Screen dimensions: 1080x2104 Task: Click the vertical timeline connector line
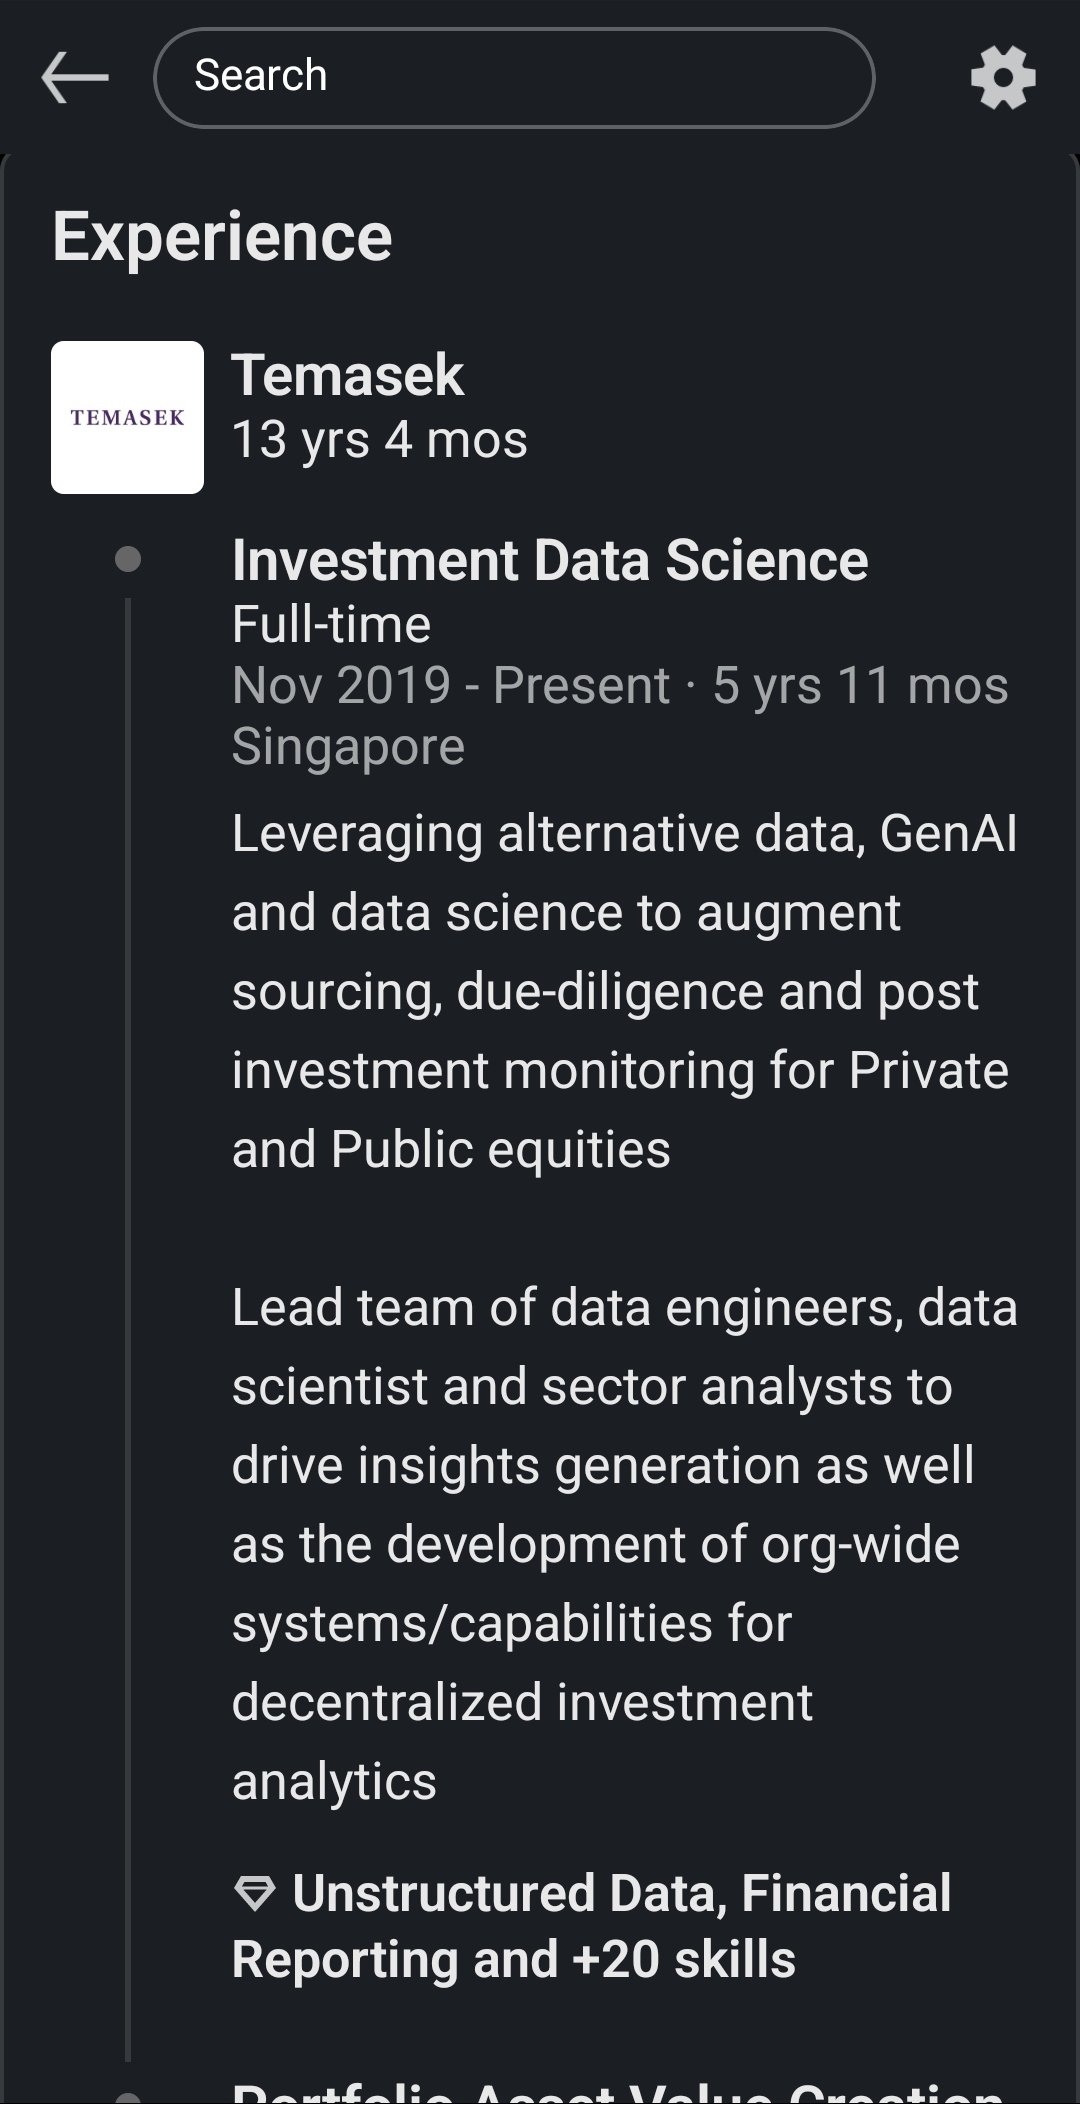[128, 1300]
